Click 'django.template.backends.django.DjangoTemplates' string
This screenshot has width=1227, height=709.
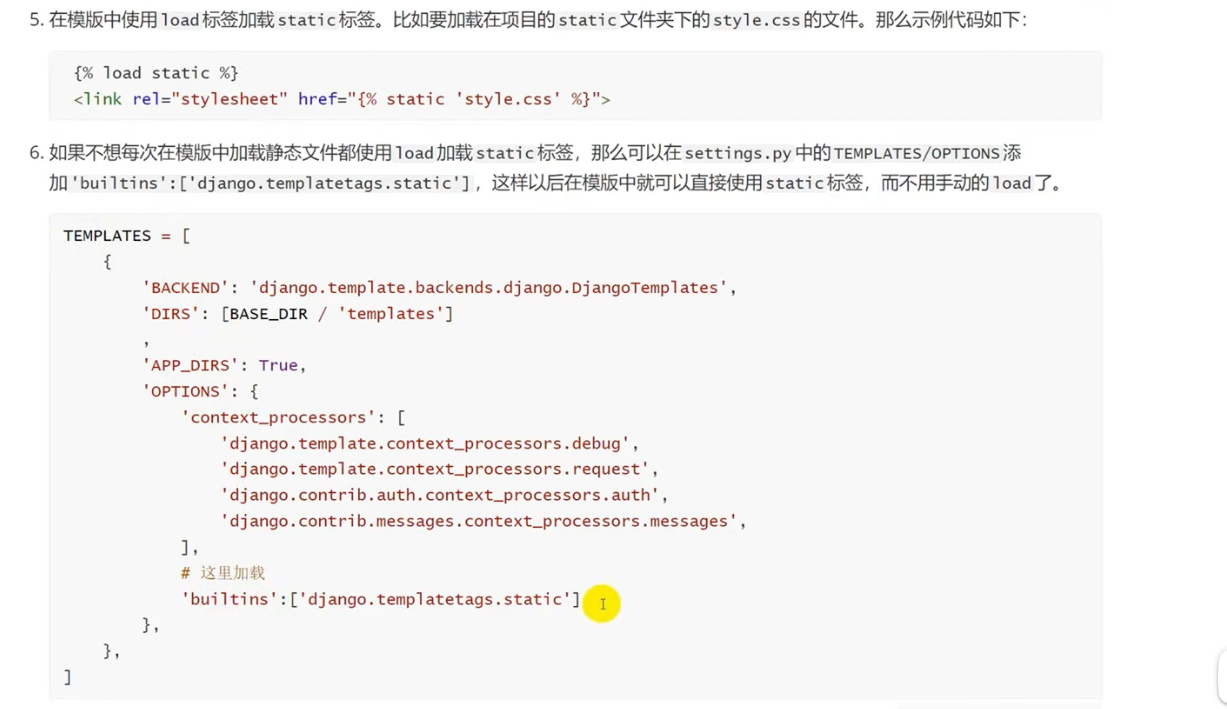point(489,288)
